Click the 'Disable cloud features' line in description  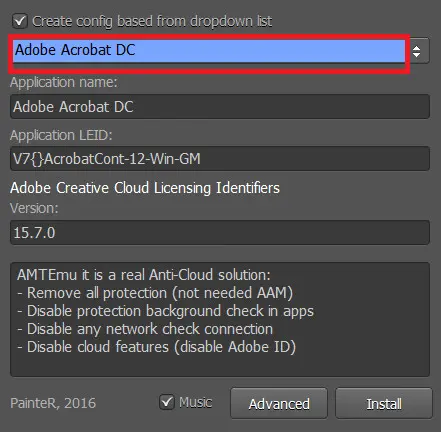156,347
